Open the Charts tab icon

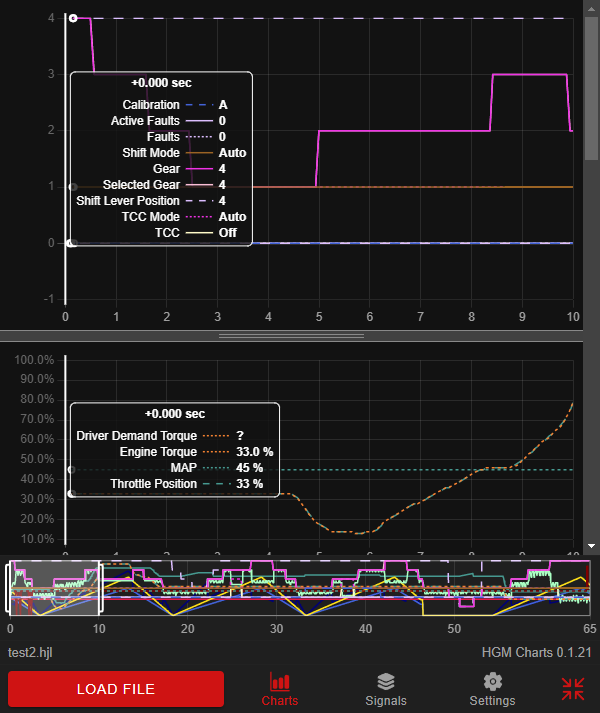tap(279, 682)
